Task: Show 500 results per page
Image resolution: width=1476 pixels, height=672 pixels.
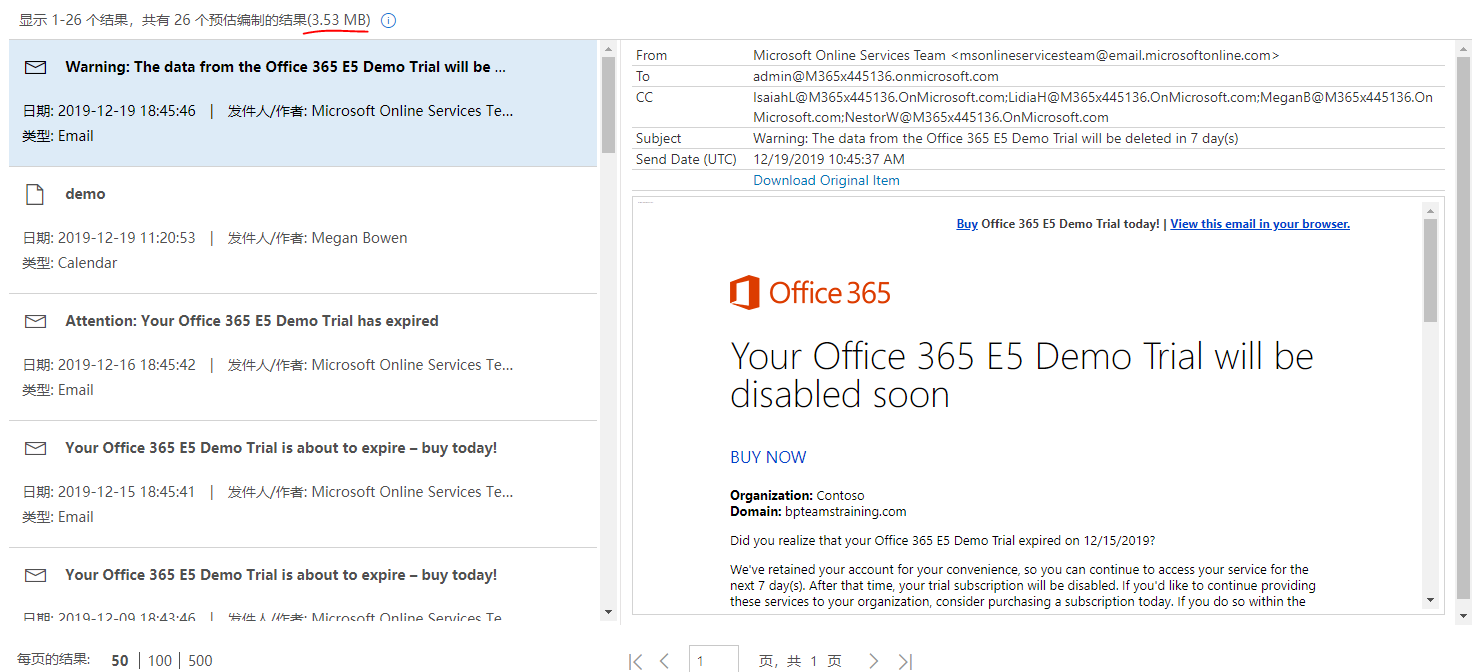Action: (200, 661)
